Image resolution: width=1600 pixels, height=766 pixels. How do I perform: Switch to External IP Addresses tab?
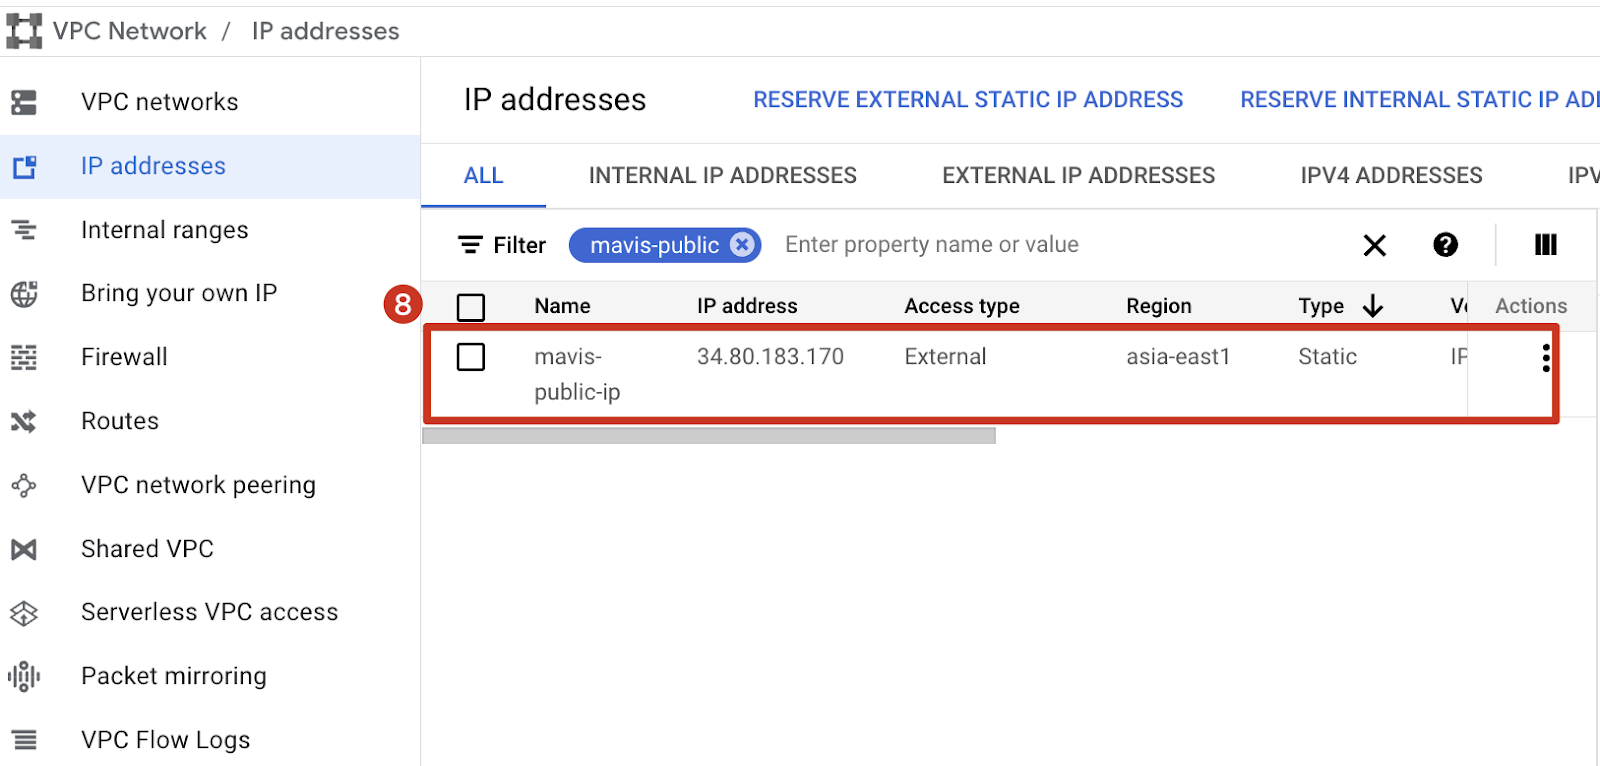click(x=1078, y=176)
